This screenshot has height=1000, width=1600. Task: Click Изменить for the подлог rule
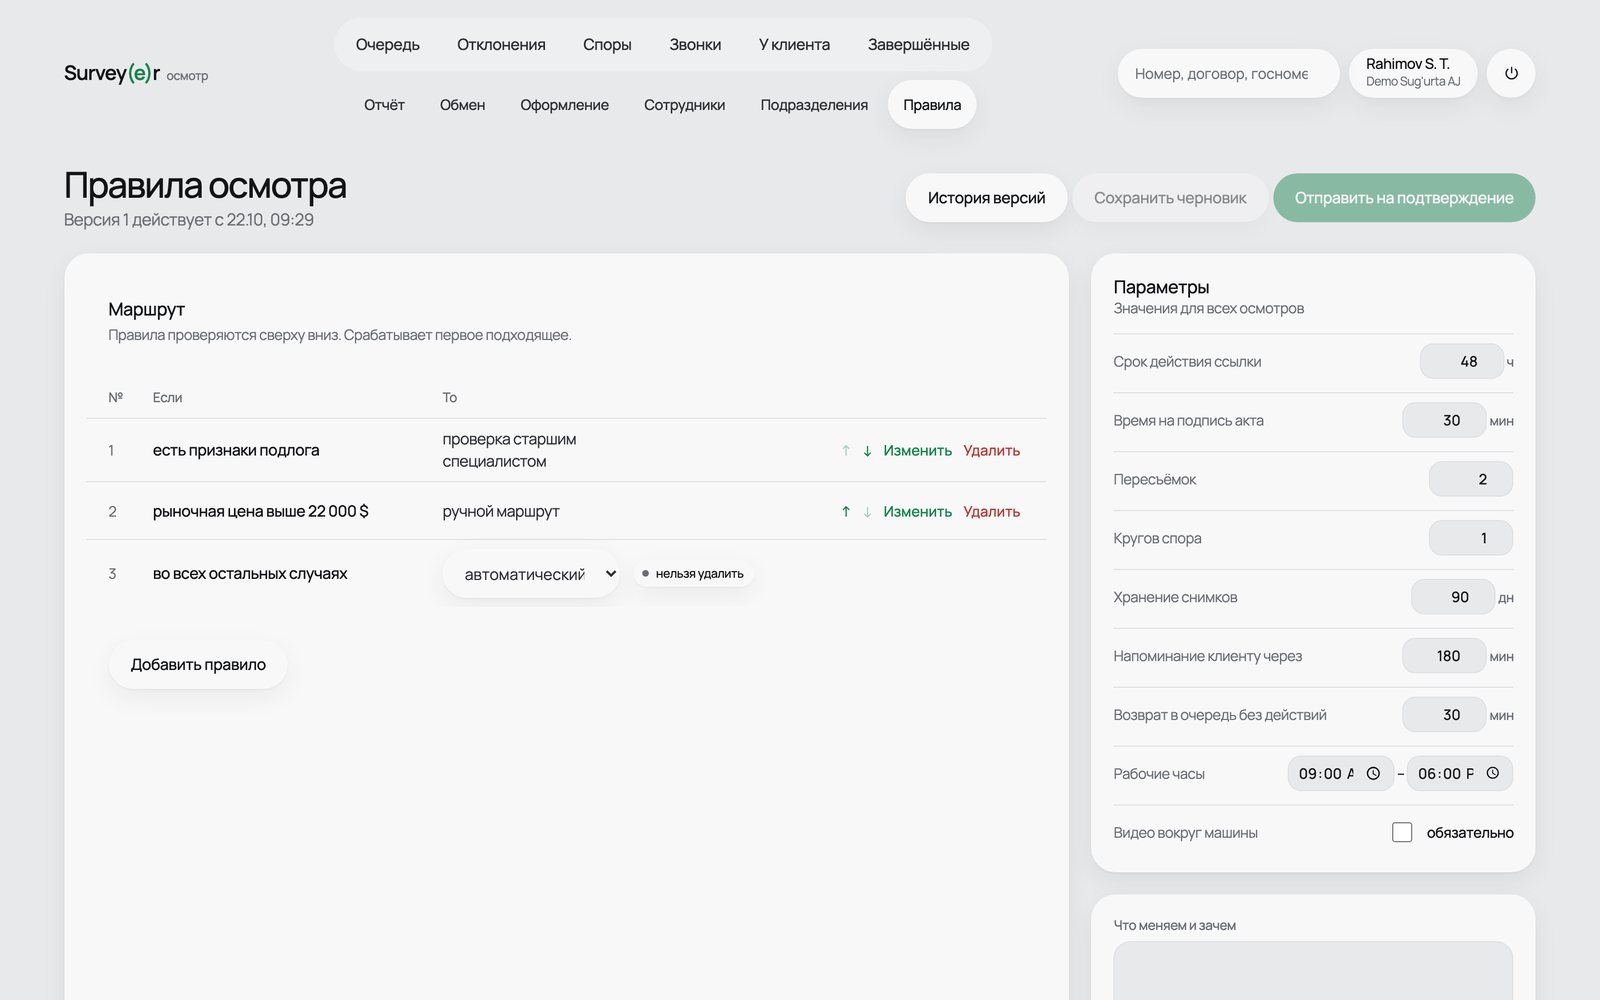tap(917, 451)
